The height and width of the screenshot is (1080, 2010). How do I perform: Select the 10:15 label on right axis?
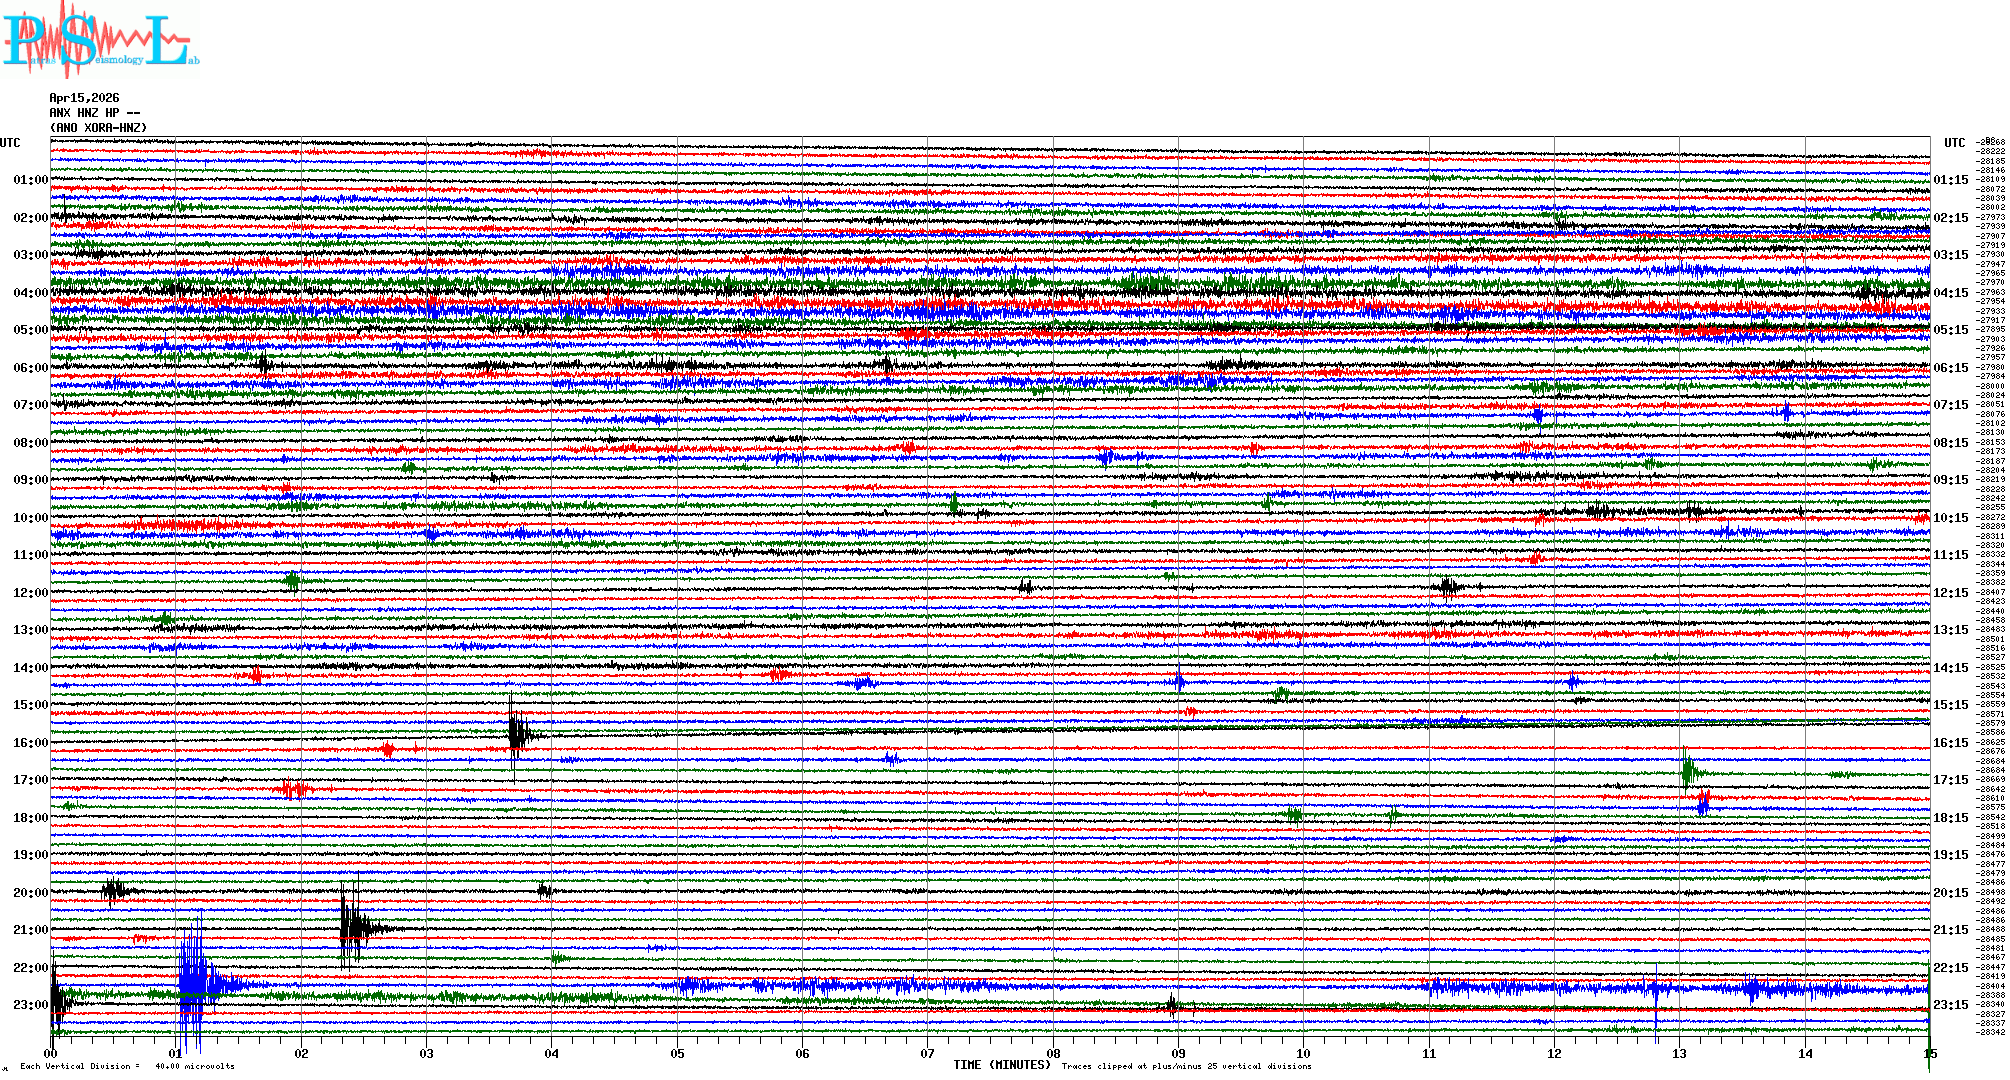click(x=1950, y=518)
